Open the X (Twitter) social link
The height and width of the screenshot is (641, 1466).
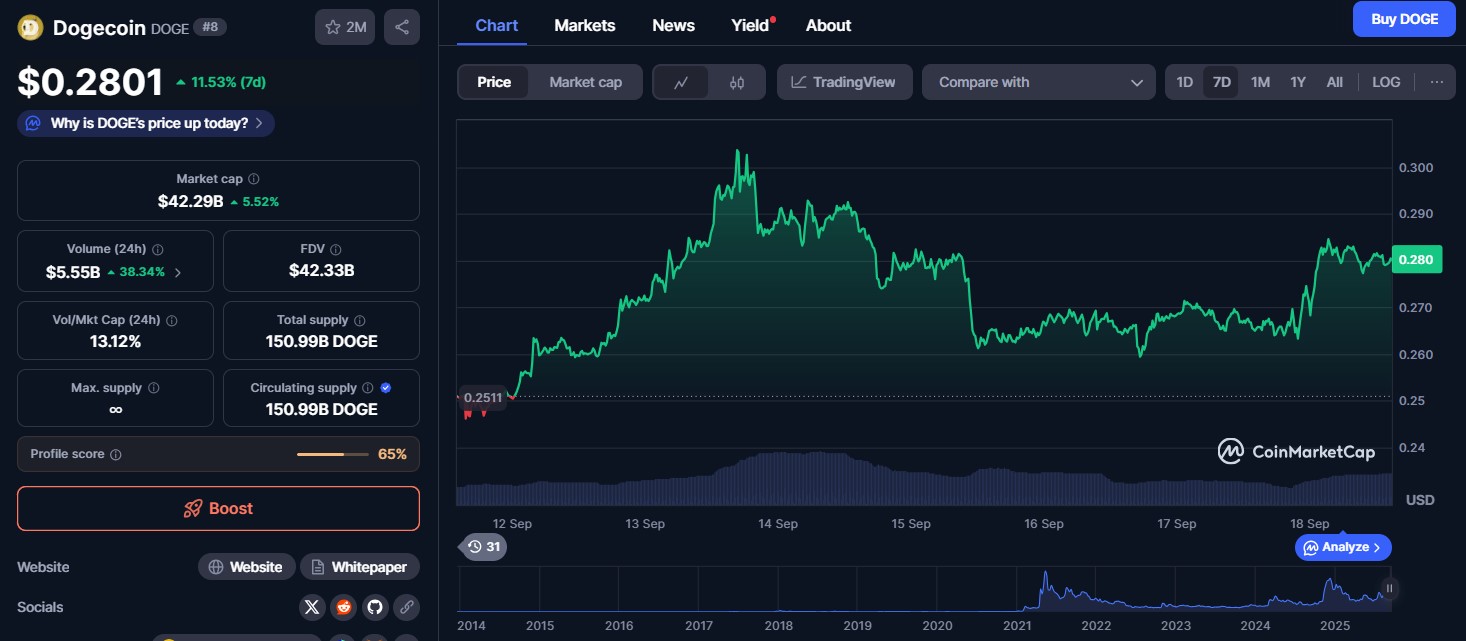point(312,607)
